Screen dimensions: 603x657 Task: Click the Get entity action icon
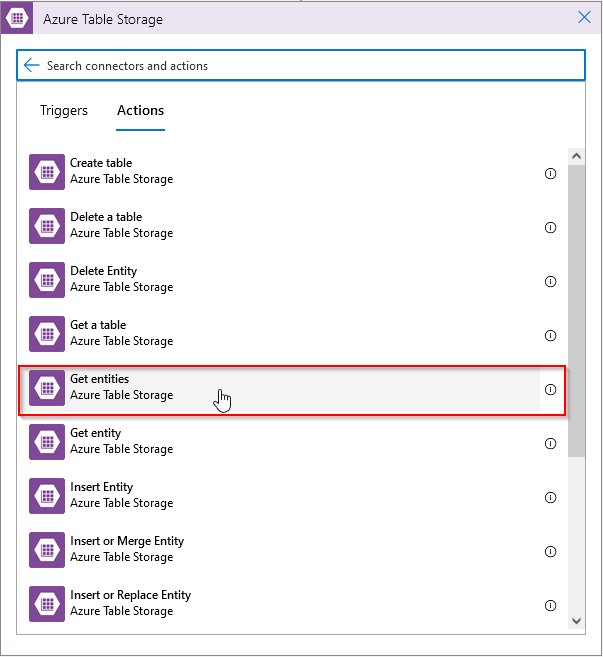point(47,442)
